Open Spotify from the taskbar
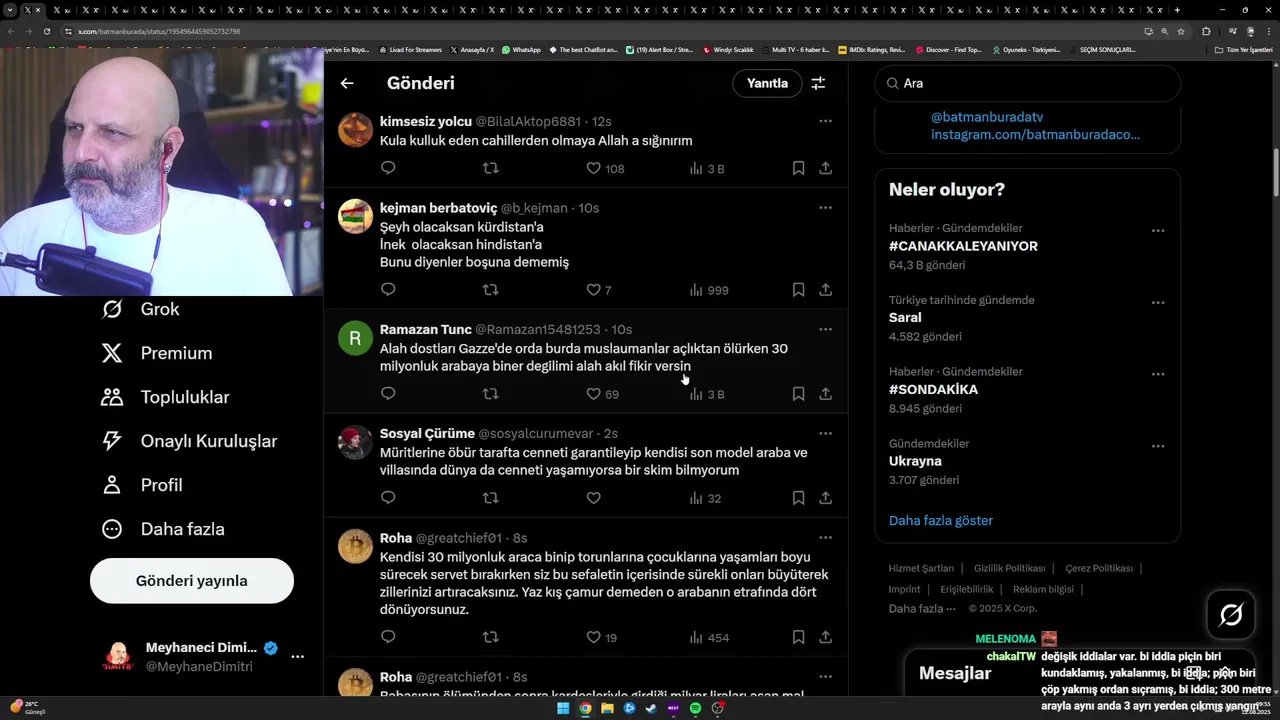This screenshot has width=1280, height=720. 695,708
